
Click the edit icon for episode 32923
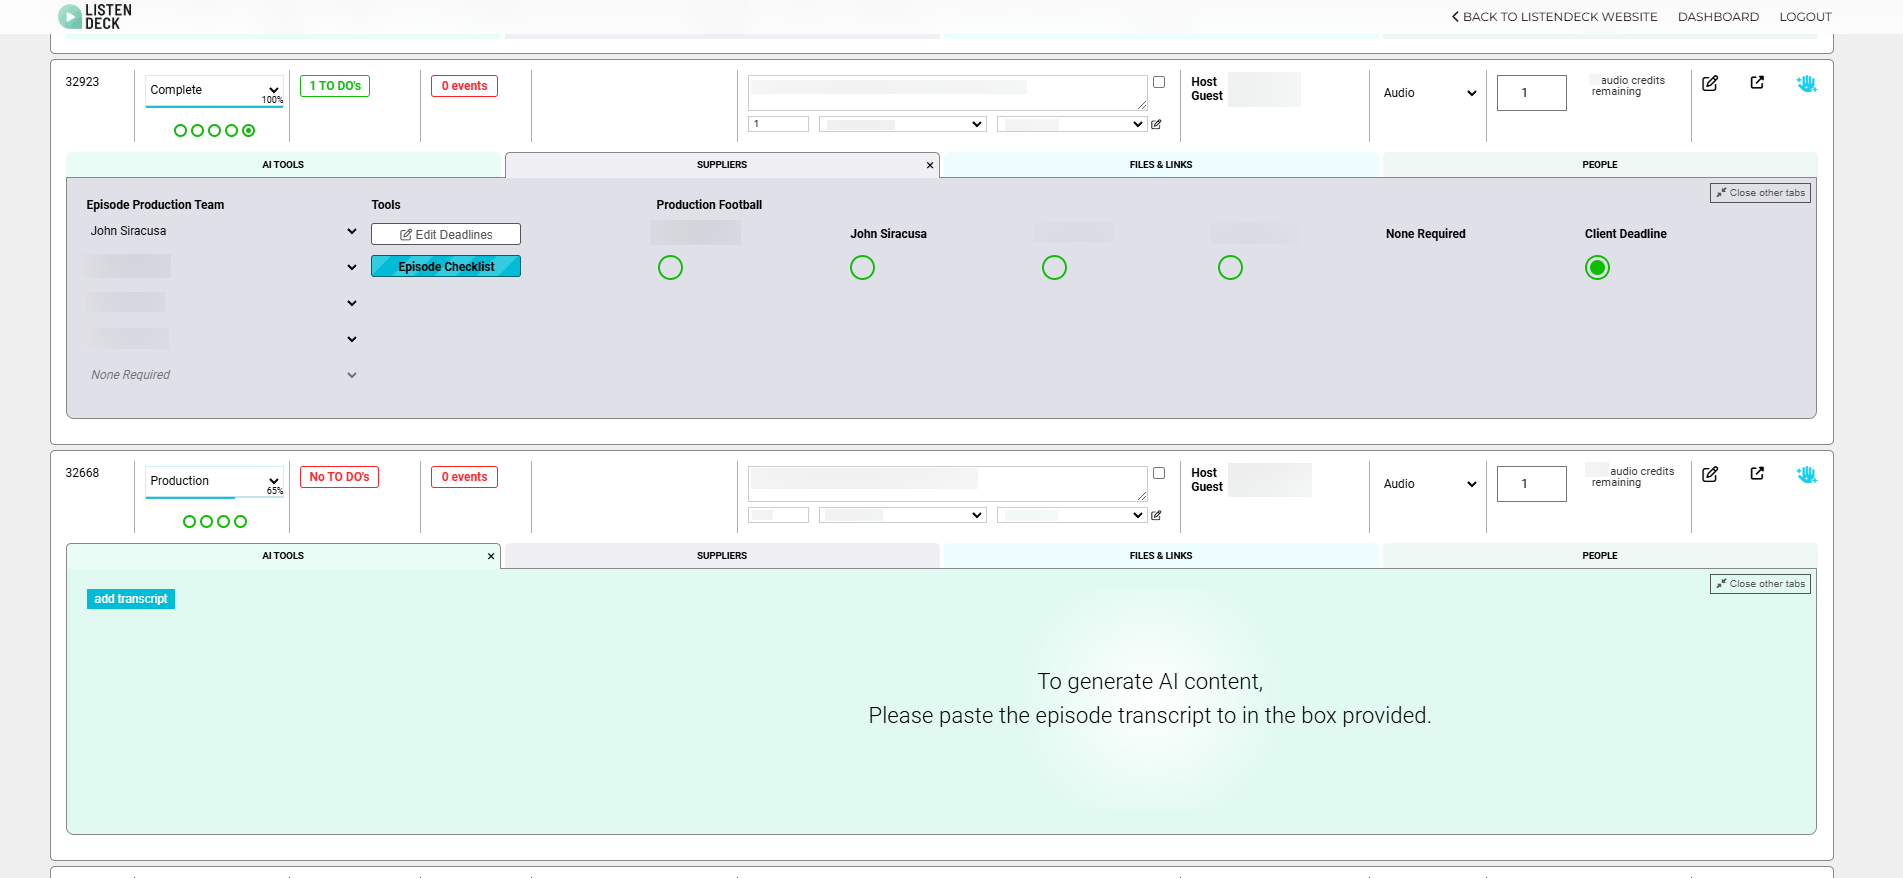tap(1710, 83)
